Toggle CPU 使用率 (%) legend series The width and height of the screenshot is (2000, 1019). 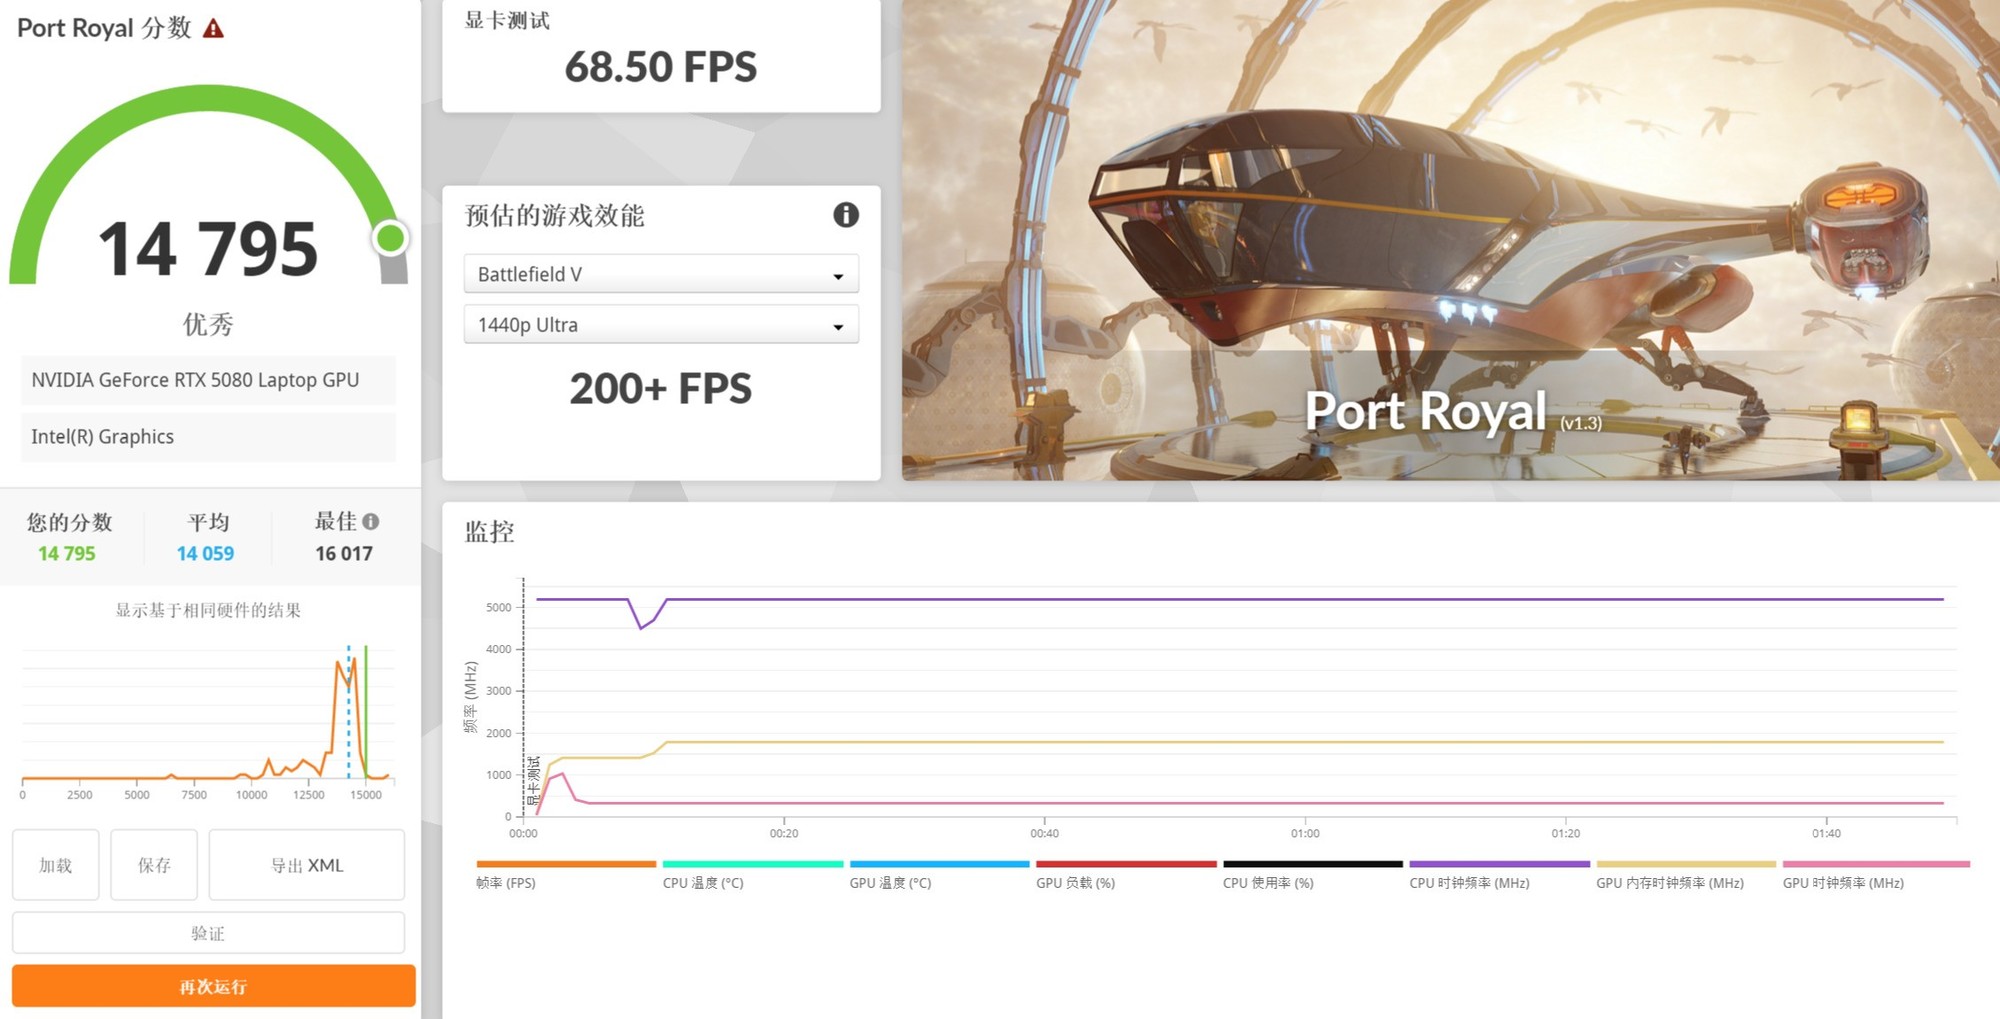[1268, 883]
